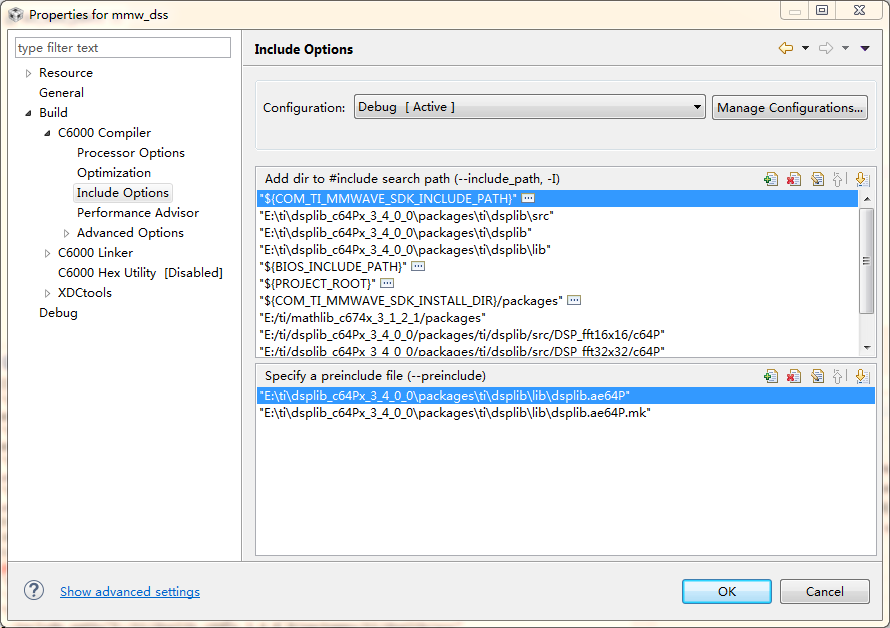890x628 pixels.
Task: Click Show advanced settings link
Action: [x=130, y=592]
